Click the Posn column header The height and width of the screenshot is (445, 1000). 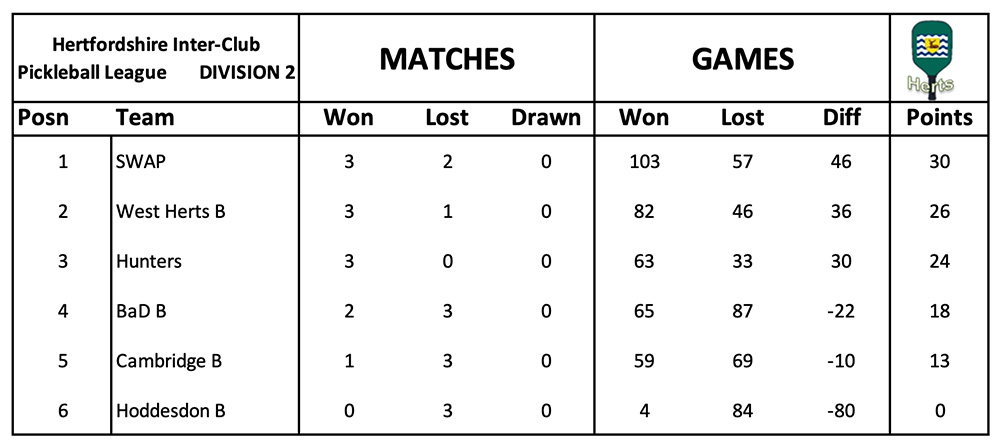45,118
